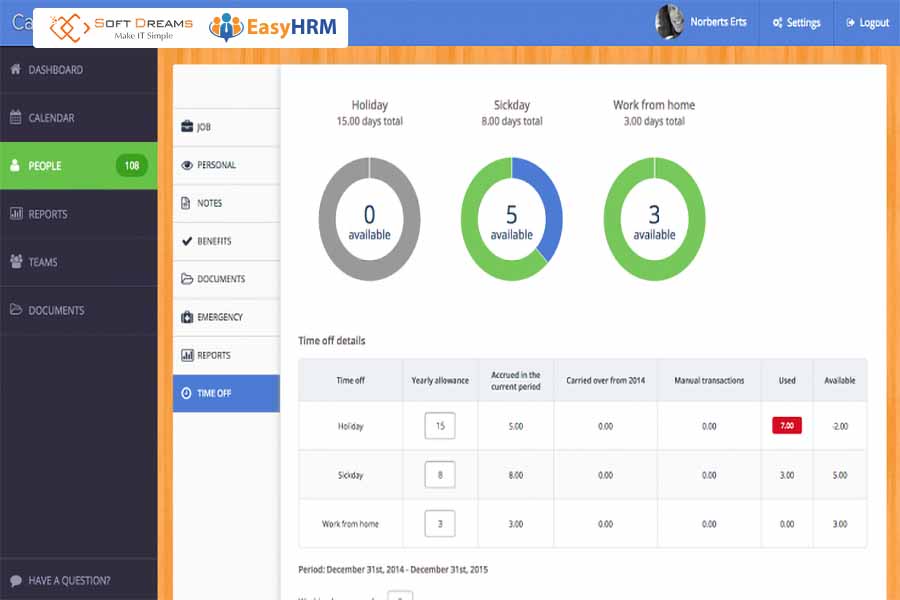Click the Reports bar chart icon in dark sidebar
This screenshot has width=900, height=600.
[16, 214]
